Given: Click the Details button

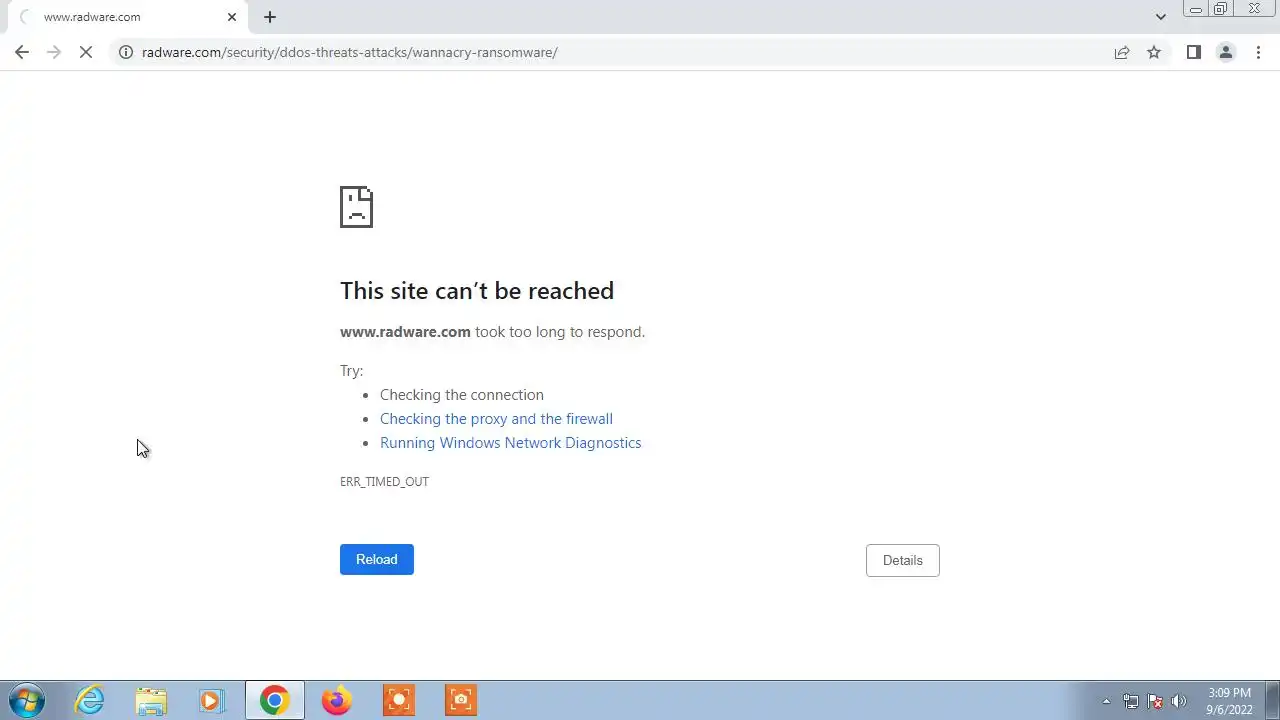Looking at the screenshot, I should click(x=903, y=560).
